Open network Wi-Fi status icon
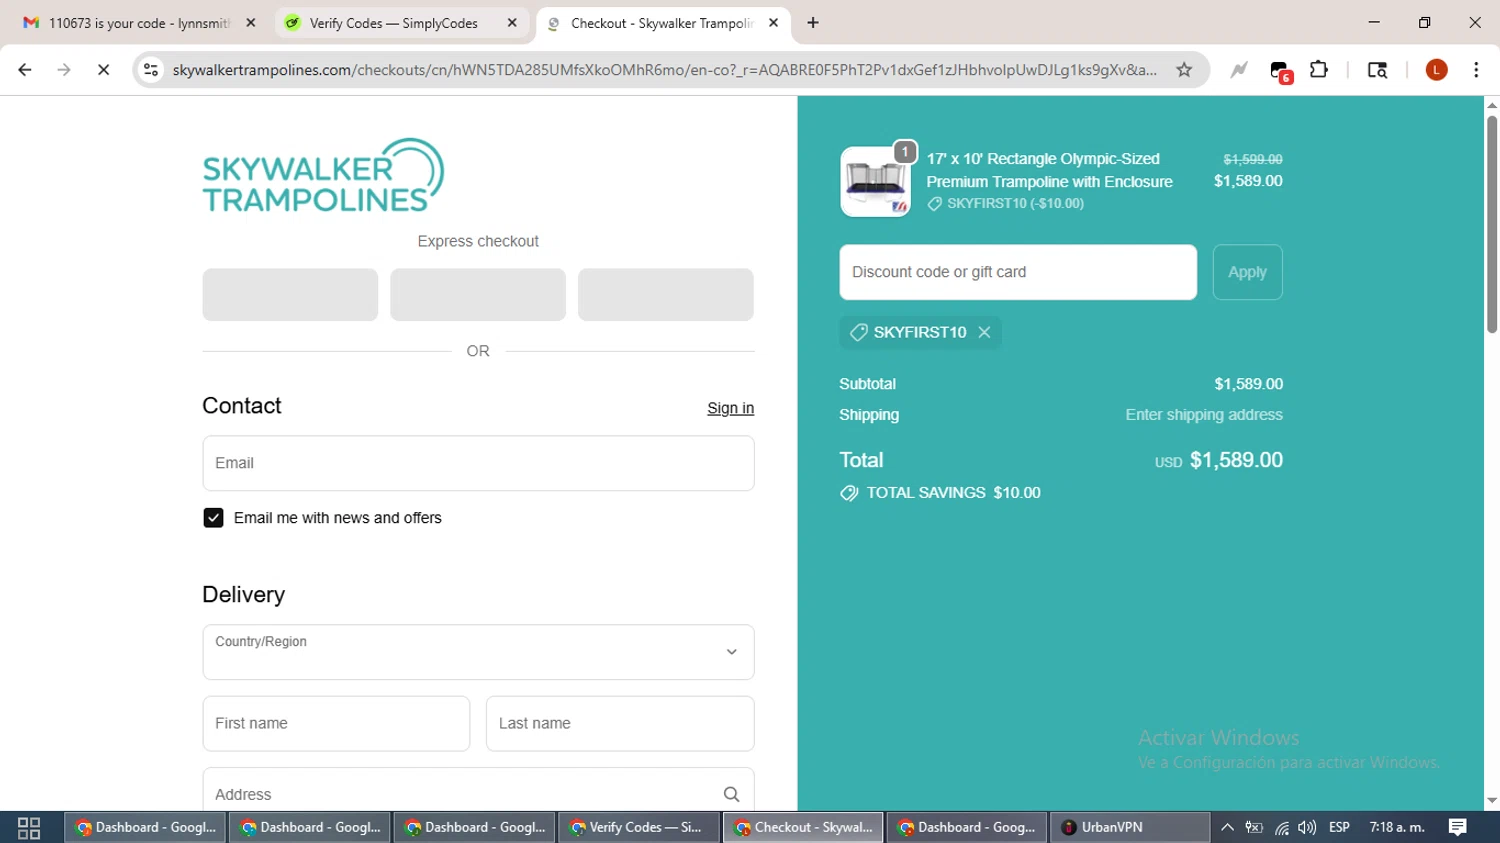The image size is (1500, 843). coord(1281,827)
